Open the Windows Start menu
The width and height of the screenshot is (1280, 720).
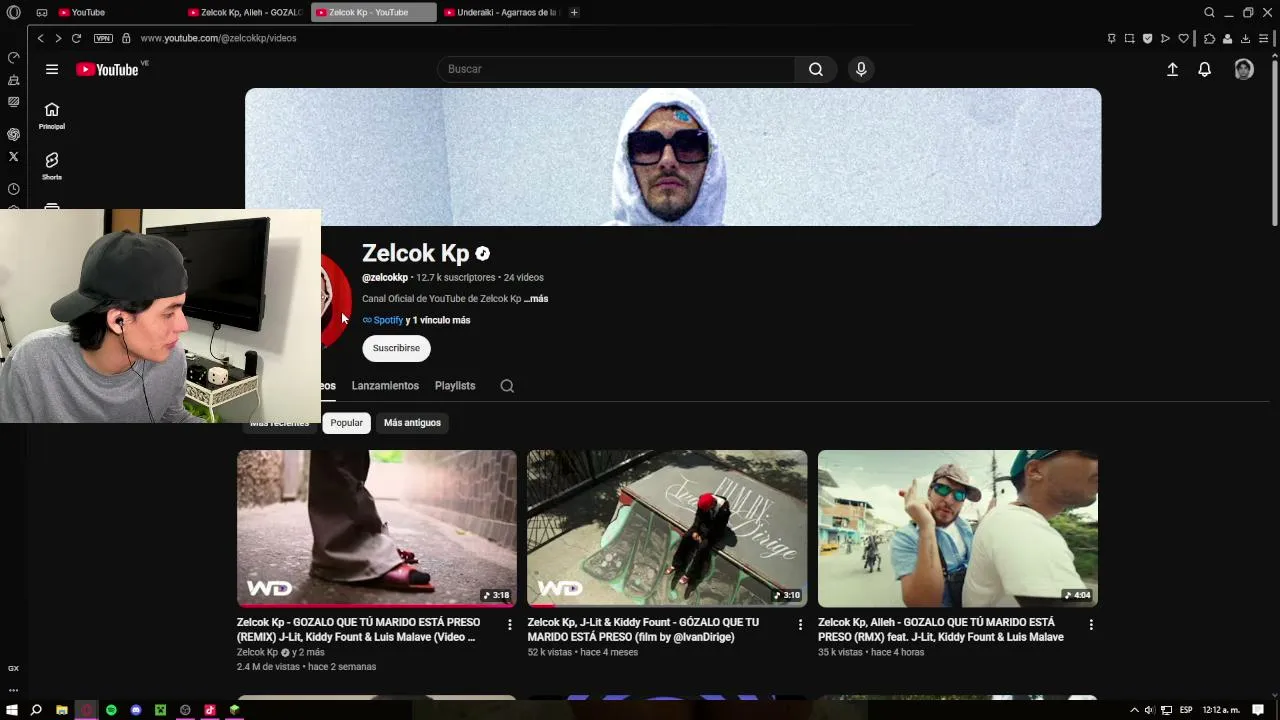coord(12,710)
